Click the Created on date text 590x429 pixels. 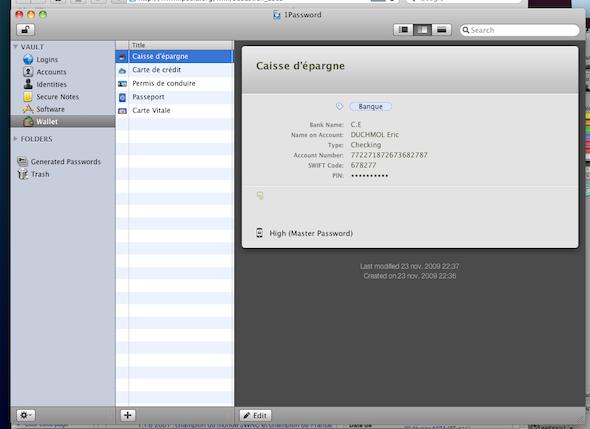coord(410,276)
